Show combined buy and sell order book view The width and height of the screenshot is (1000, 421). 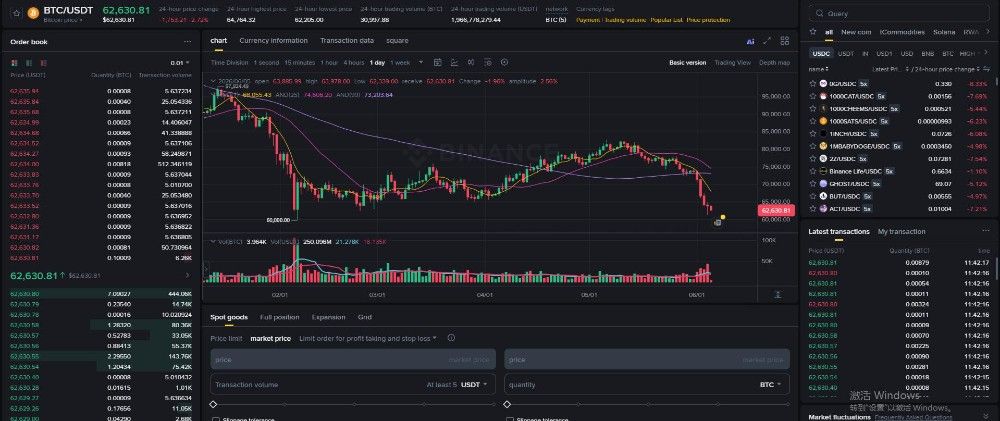pos(15,63)
